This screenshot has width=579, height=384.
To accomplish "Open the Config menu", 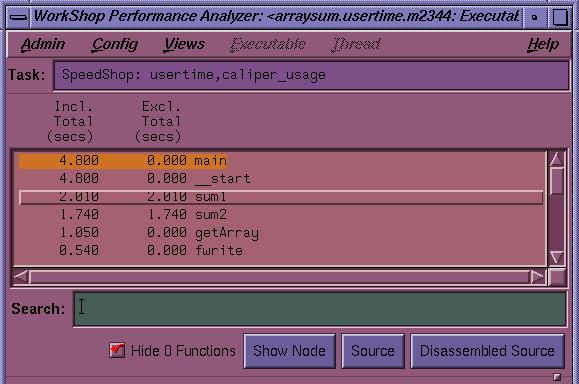I will (114, 44).
